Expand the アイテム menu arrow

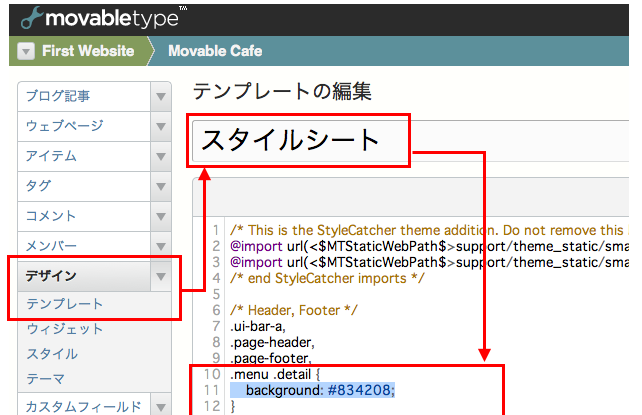pyautogui.click(x=161, y=156)
